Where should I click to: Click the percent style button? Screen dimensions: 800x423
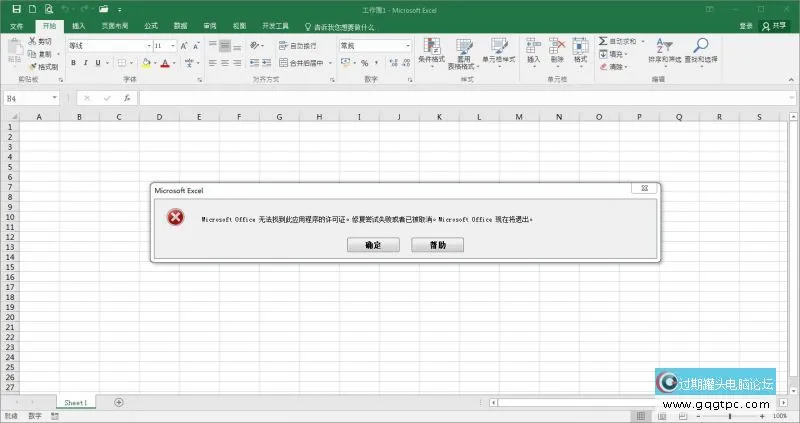(364, 63)
